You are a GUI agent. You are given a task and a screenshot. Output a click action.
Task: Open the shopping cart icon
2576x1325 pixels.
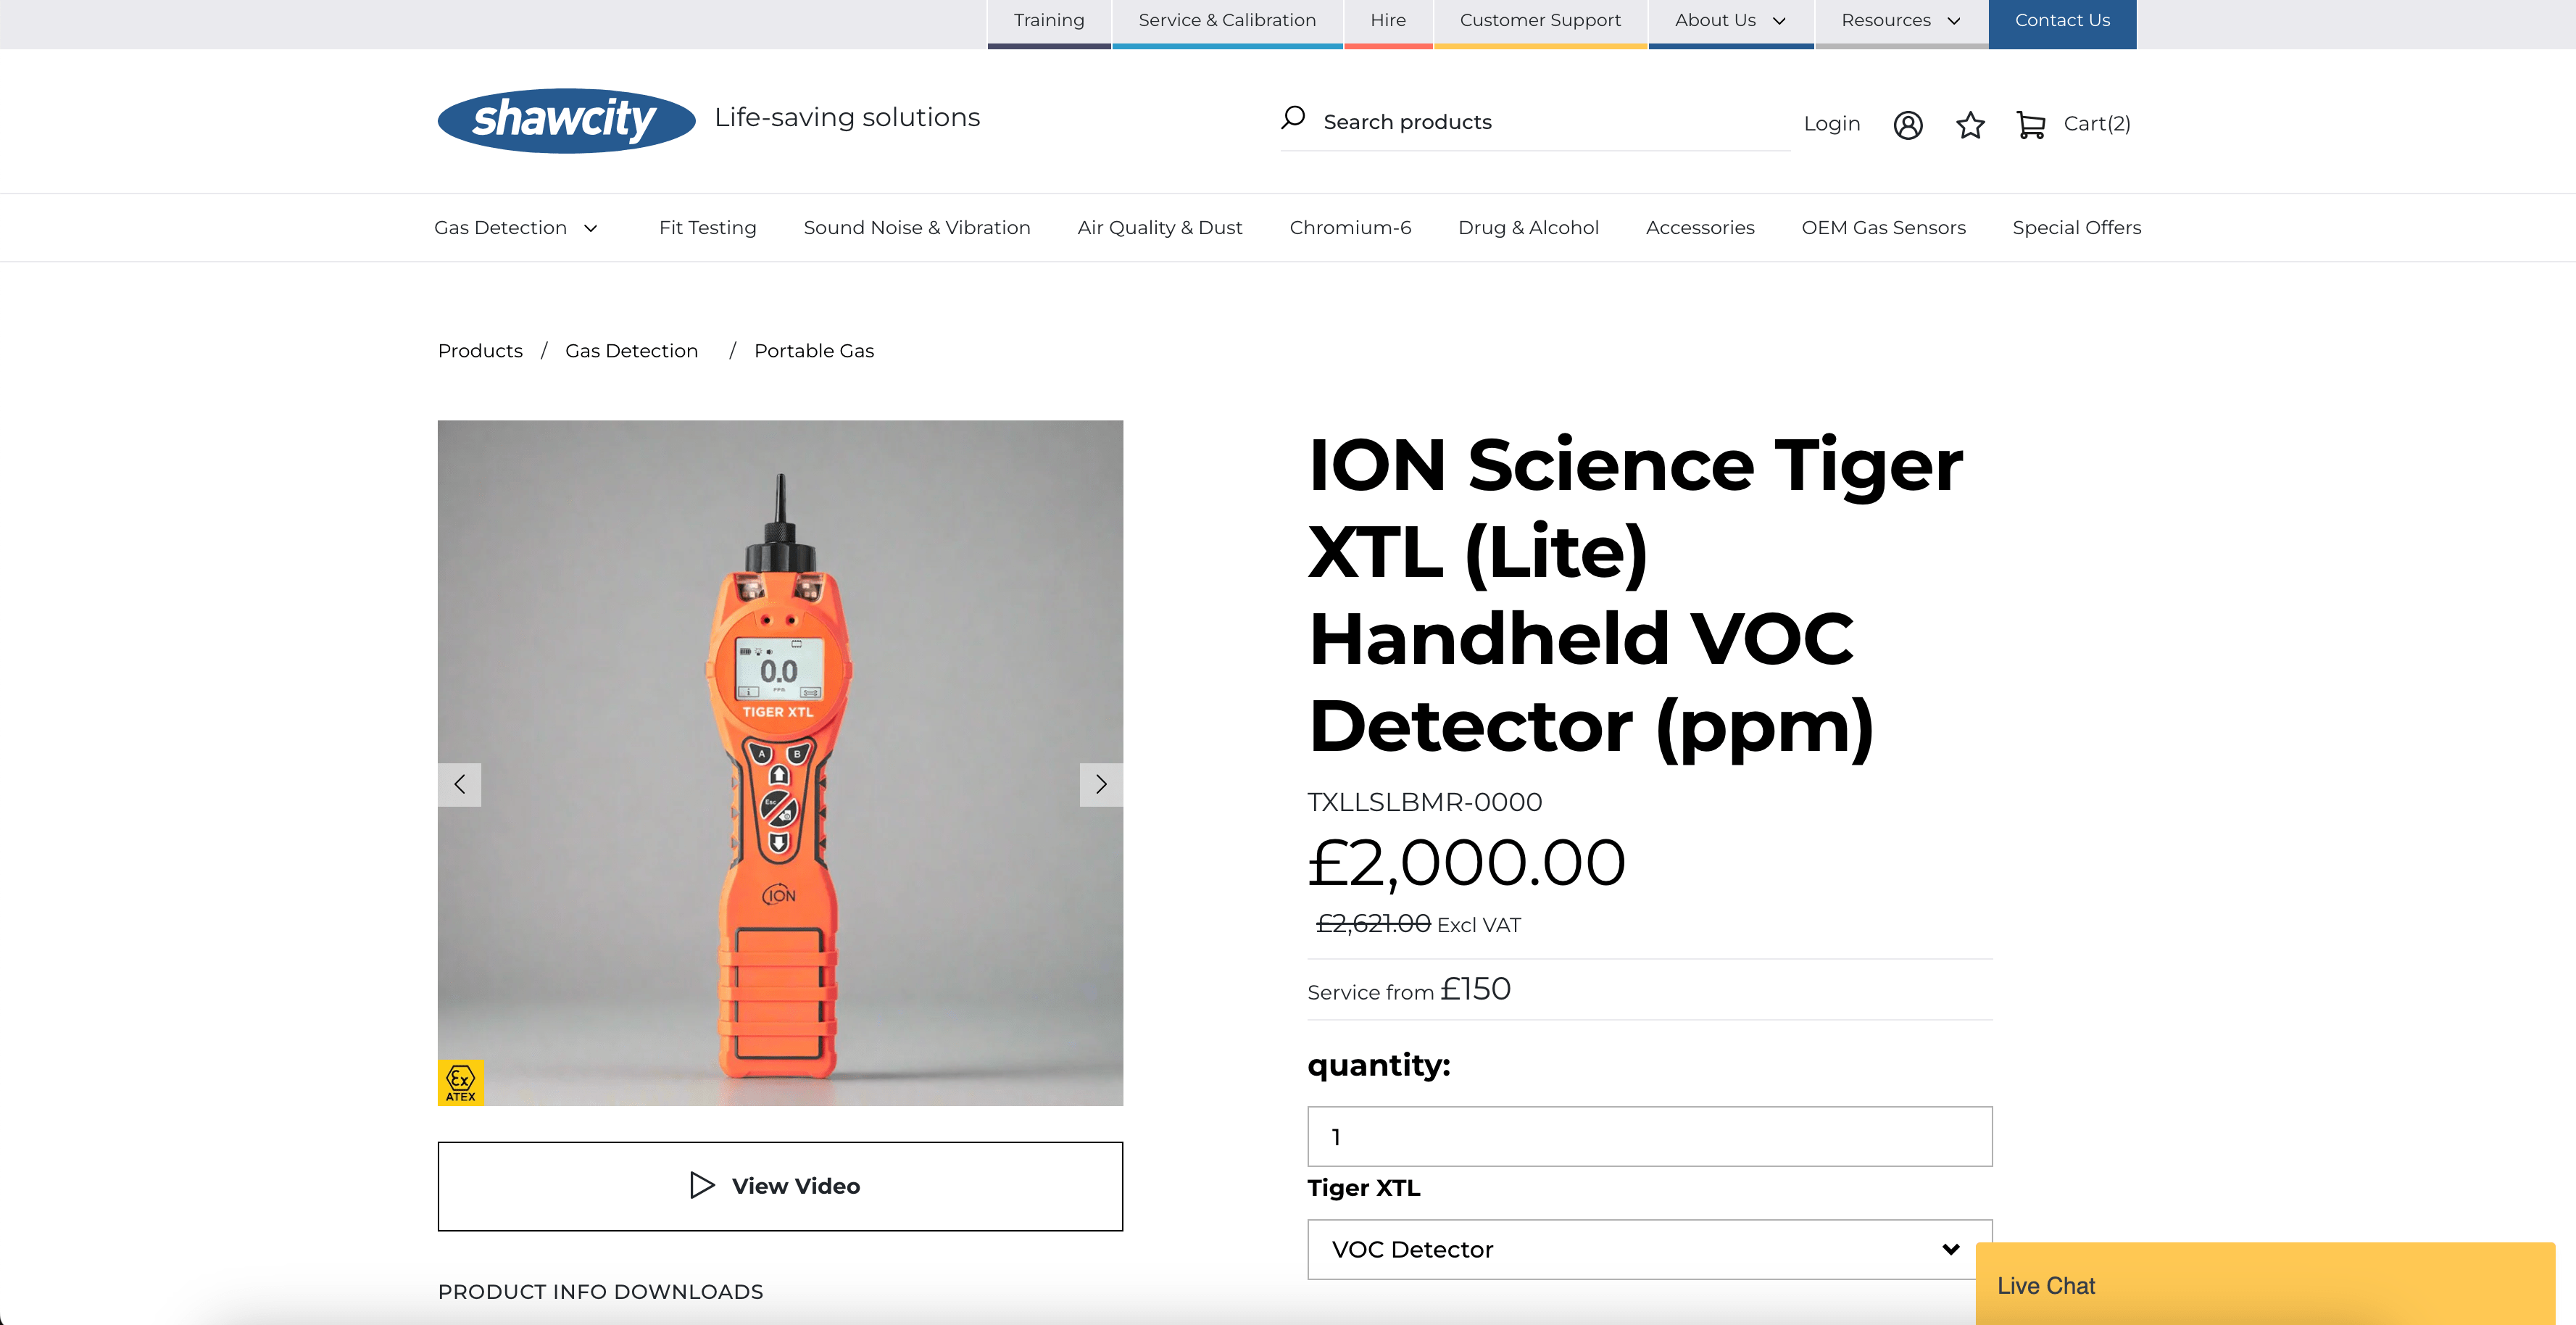[2030, 125]
